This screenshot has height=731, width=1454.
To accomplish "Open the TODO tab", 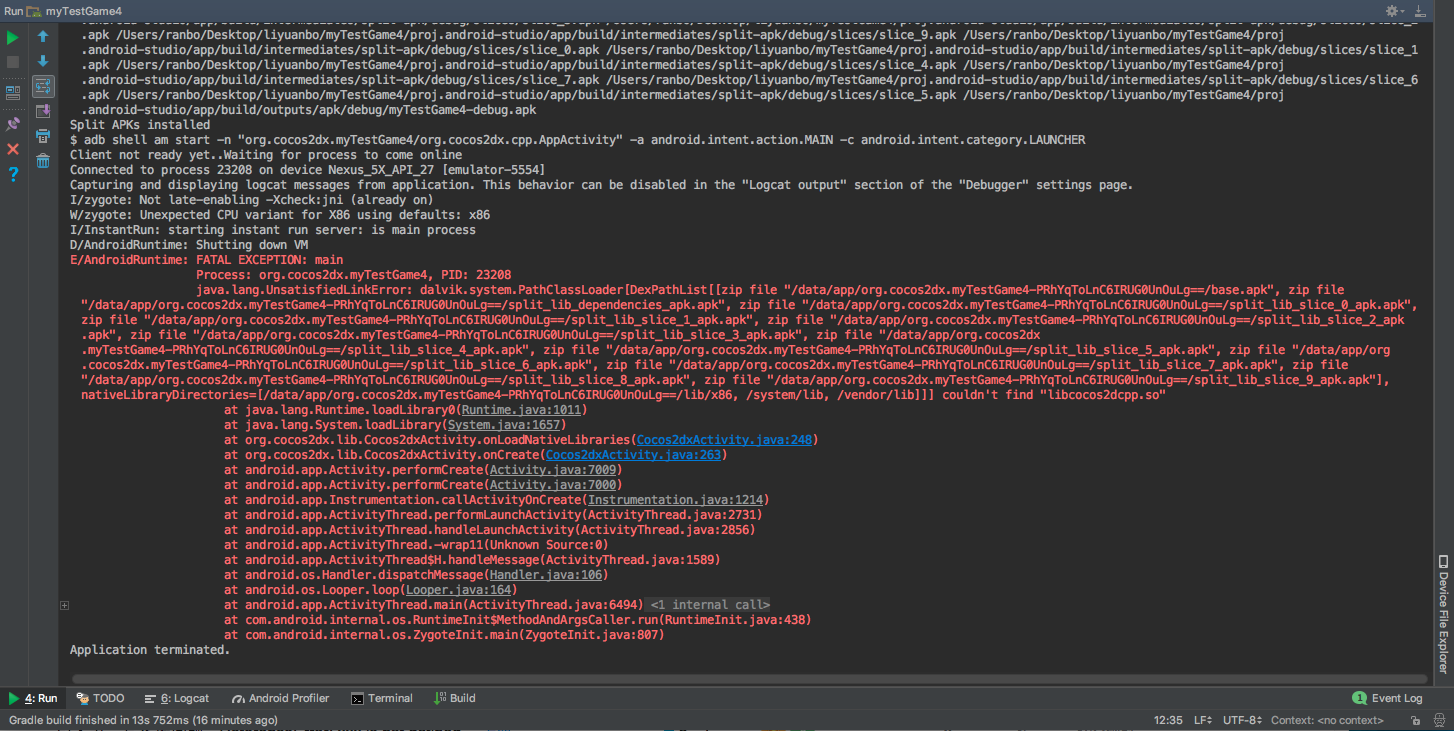I will (101, 698).
